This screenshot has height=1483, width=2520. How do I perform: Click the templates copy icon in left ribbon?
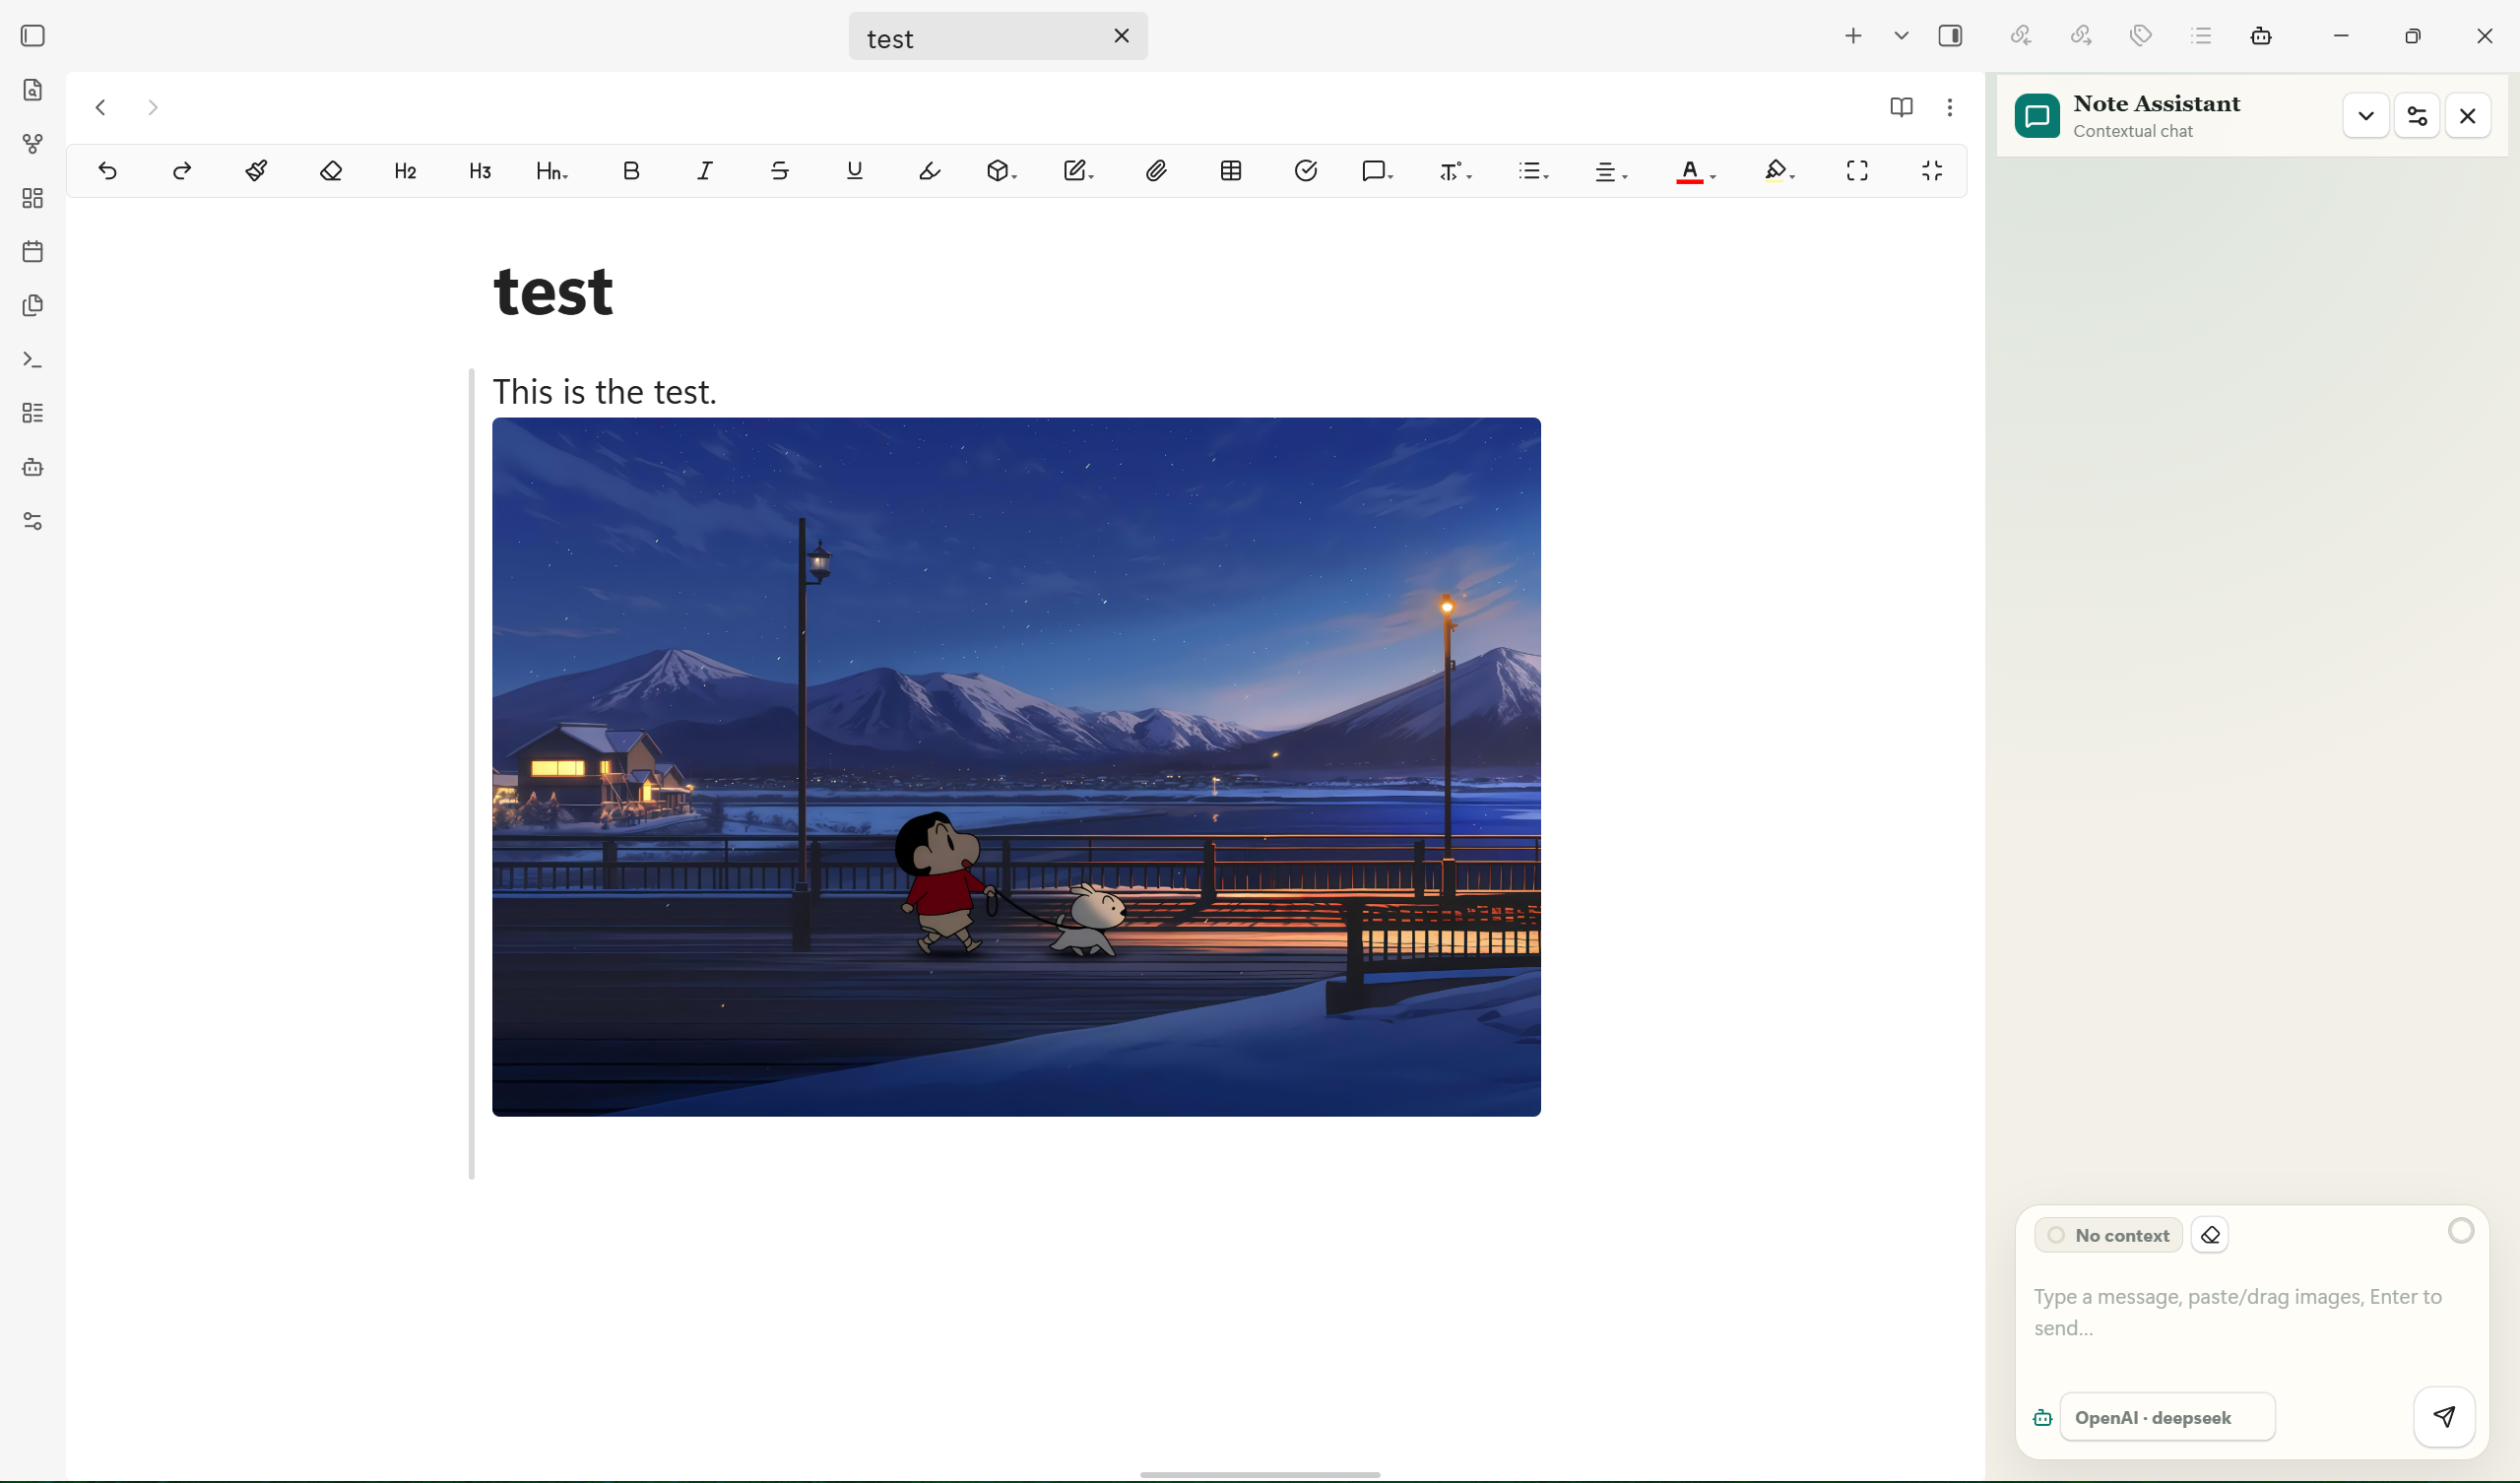33,305
